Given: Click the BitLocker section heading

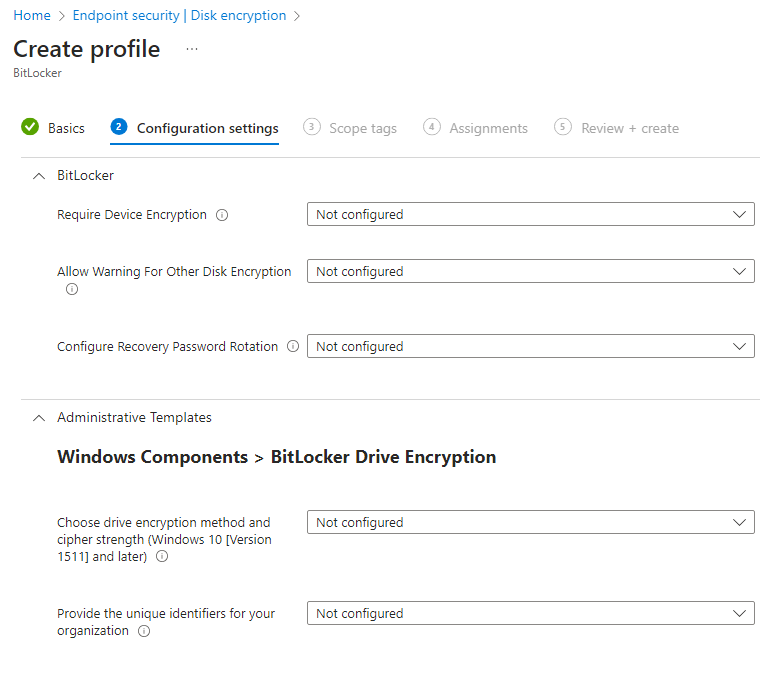Looking at the screenshot, I should 85,175.
